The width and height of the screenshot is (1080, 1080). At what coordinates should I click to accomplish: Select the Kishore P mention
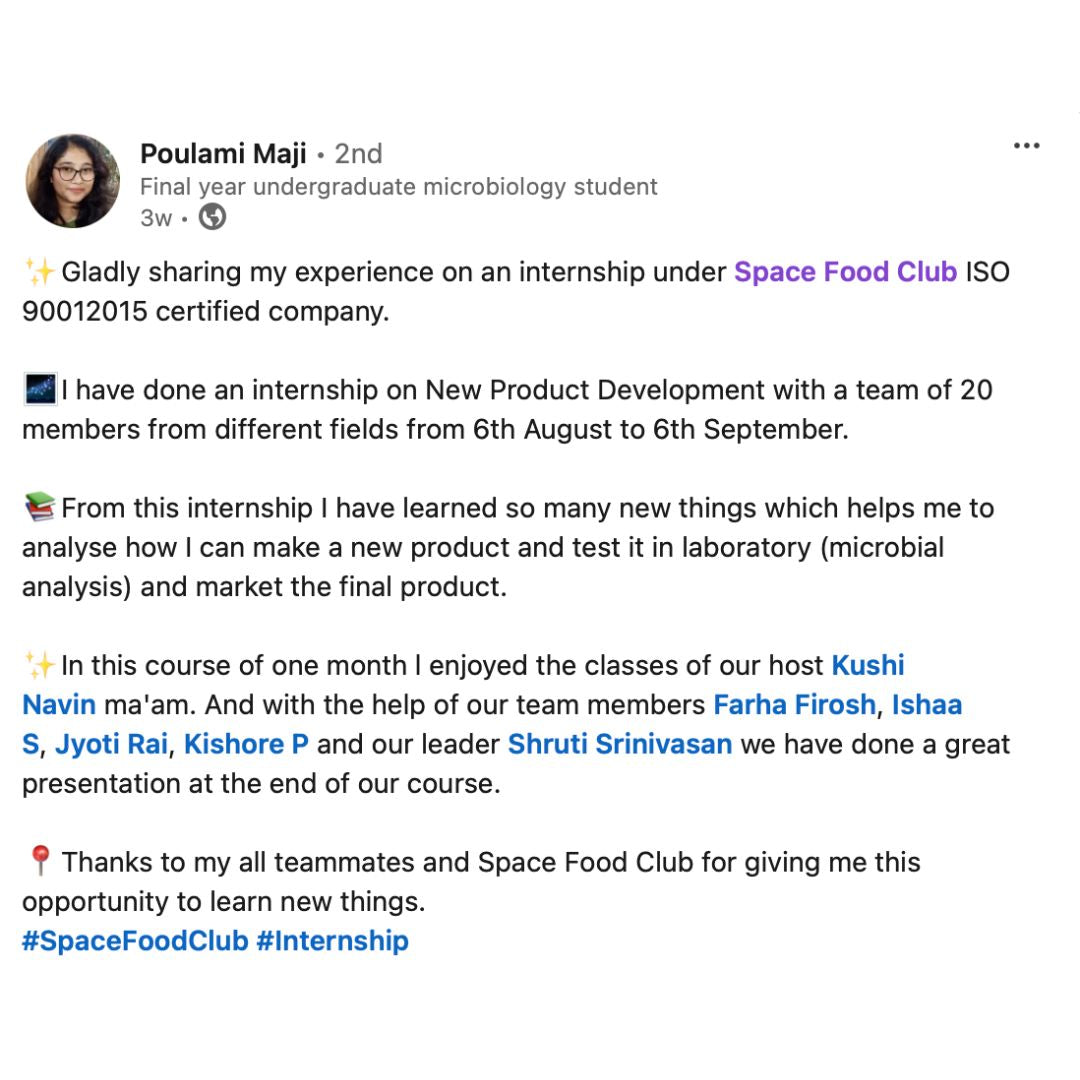pos(246,744)
